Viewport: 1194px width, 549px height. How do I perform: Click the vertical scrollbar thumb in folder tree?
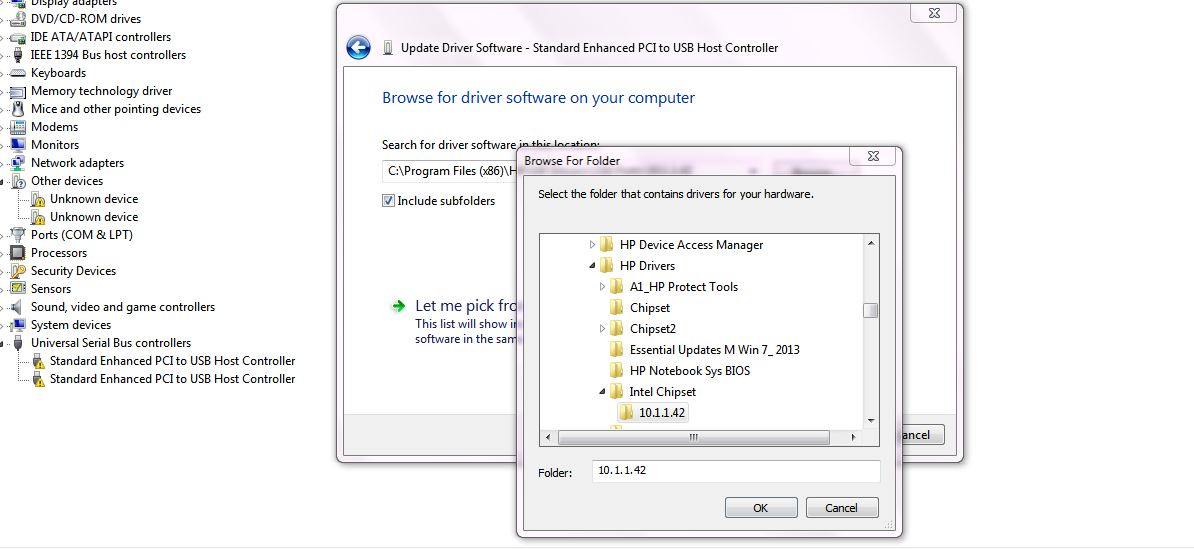(x=870, y=310)
